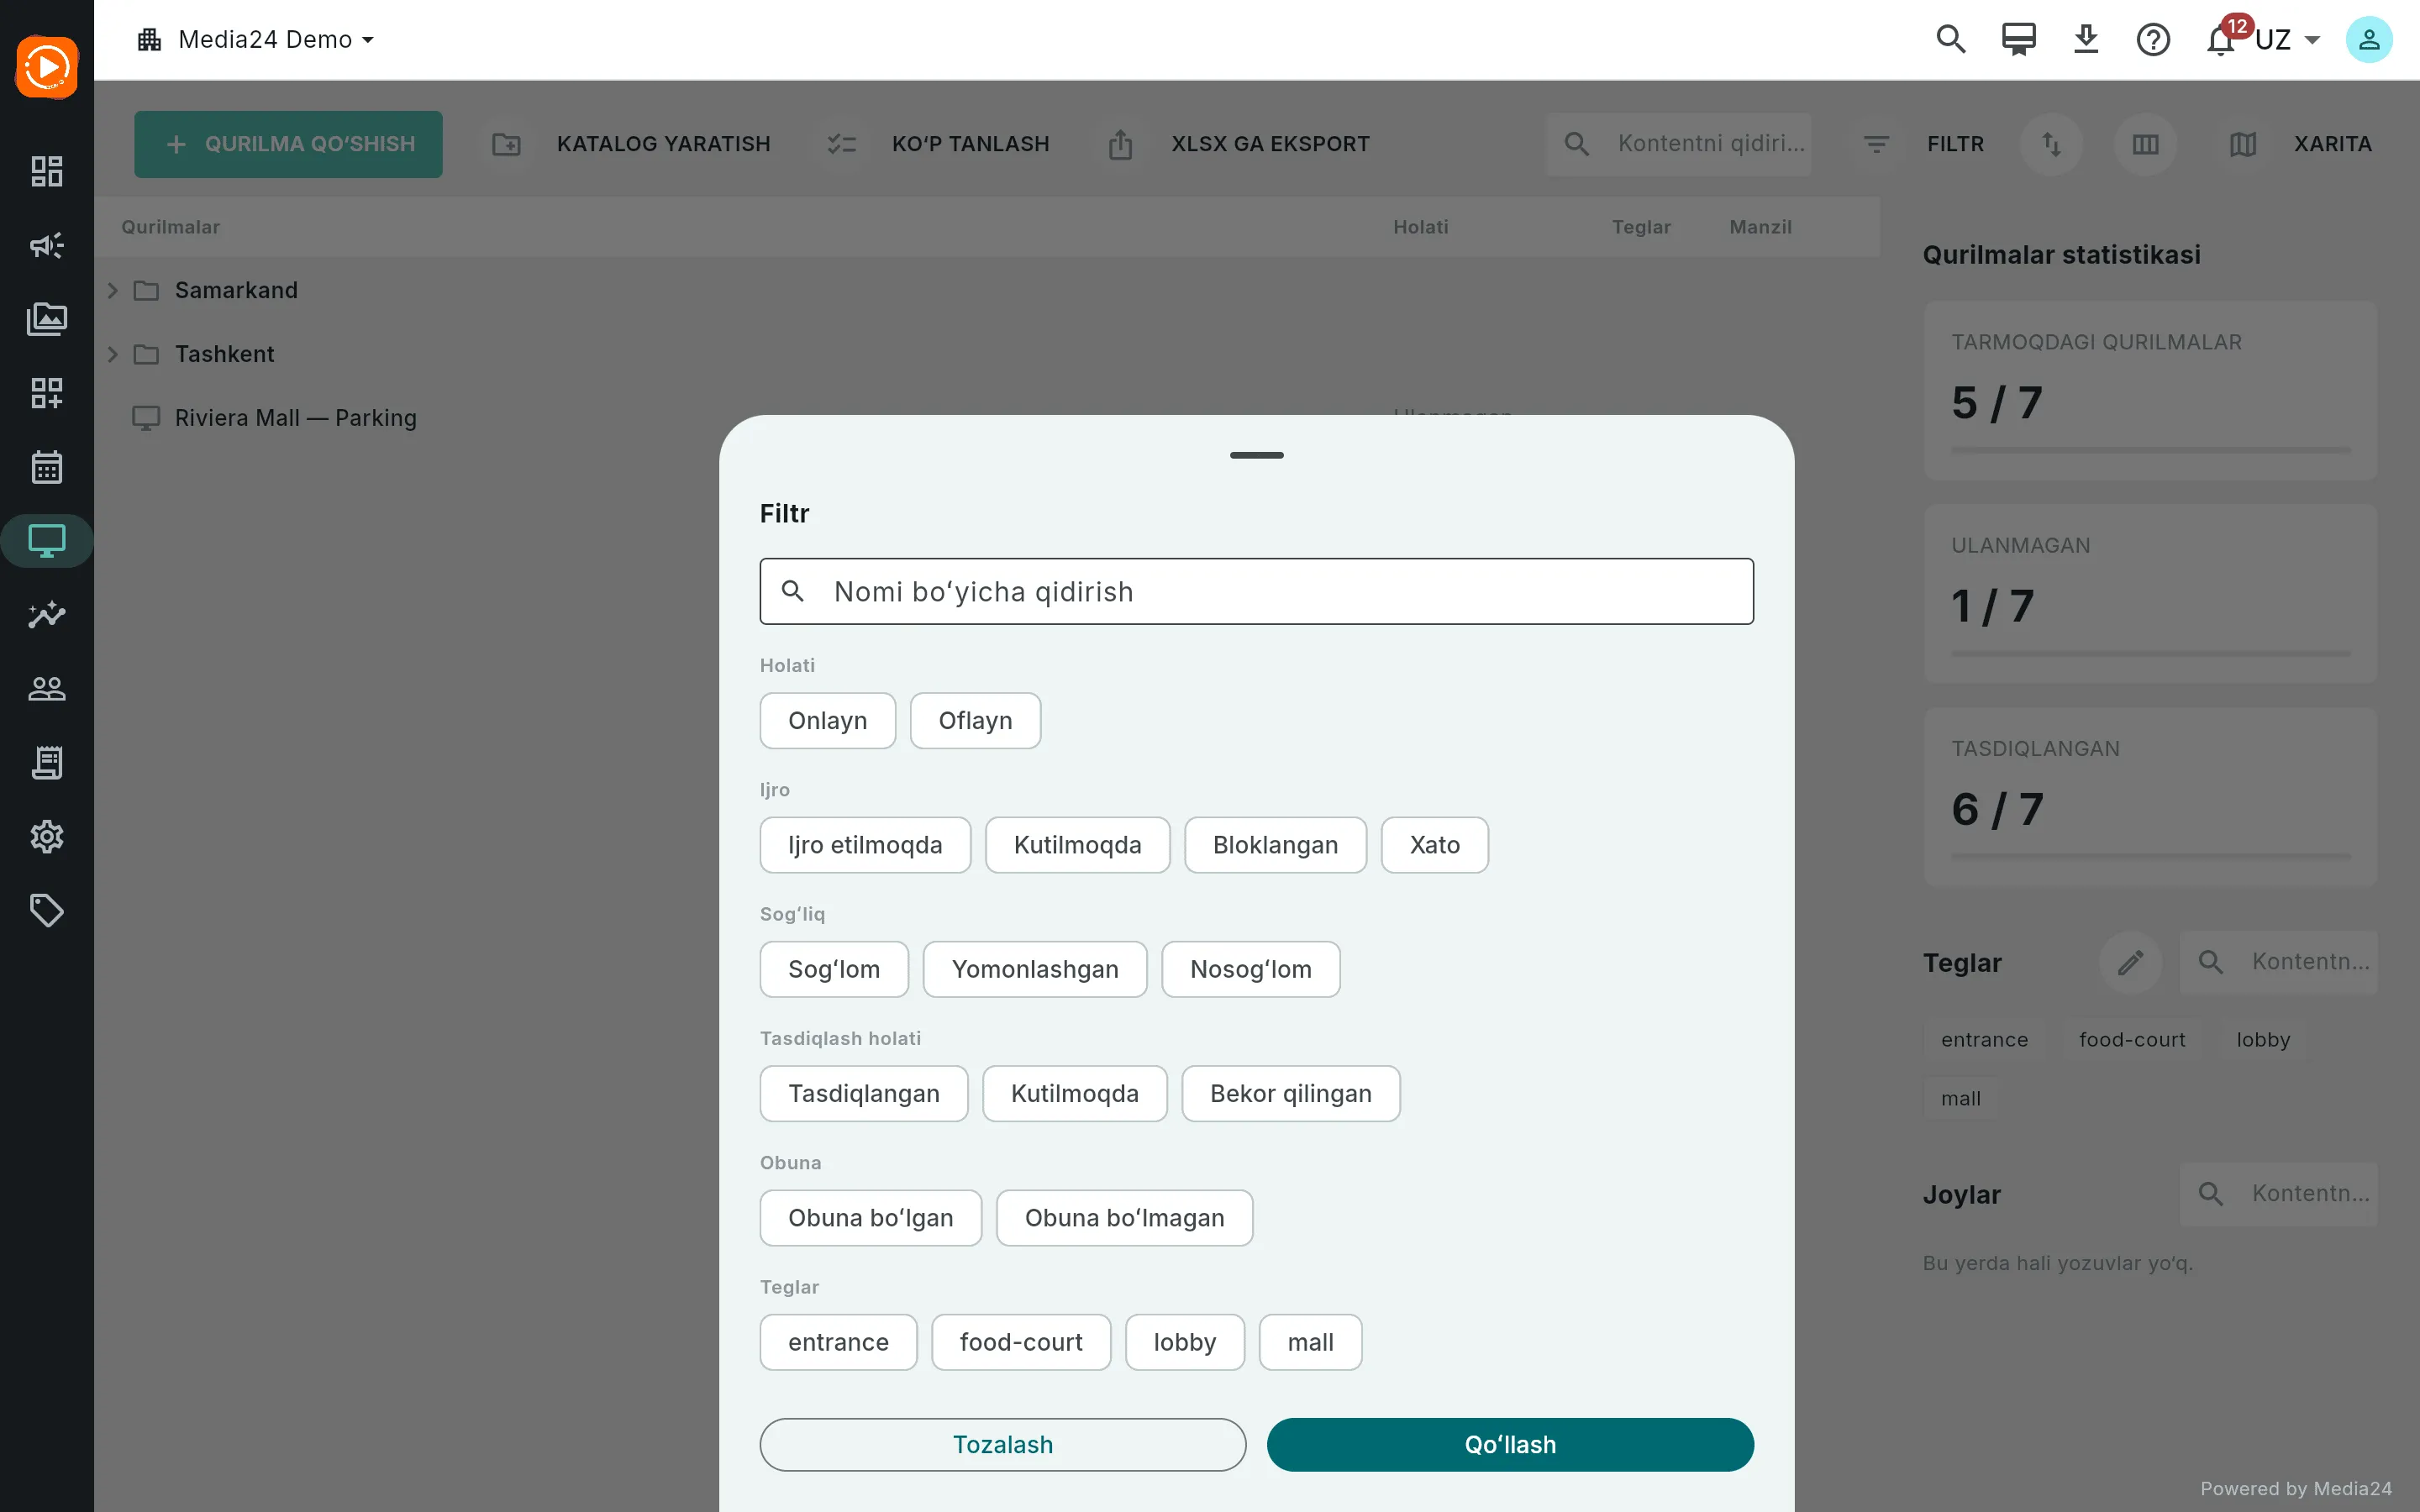
Task: Toggle Kutilmoqda chip under Ijro
Action: pyautogui.click(x=1078, y=845)
